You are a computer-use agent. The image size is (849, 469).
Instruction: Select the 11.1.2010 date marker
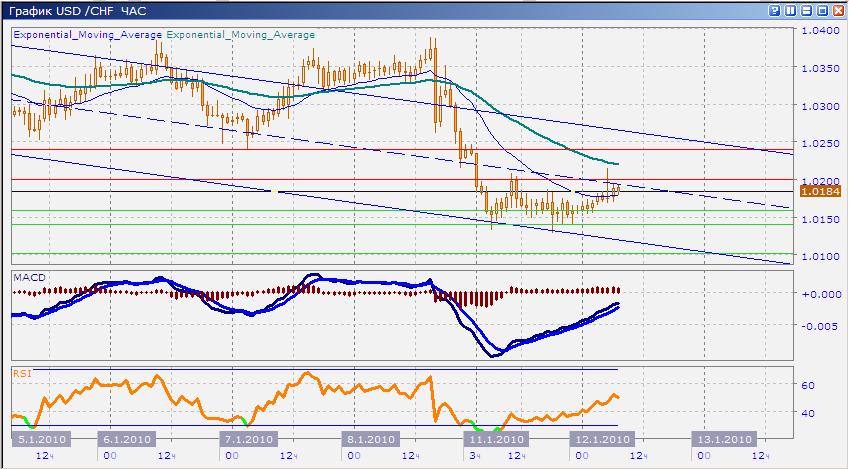496,439
